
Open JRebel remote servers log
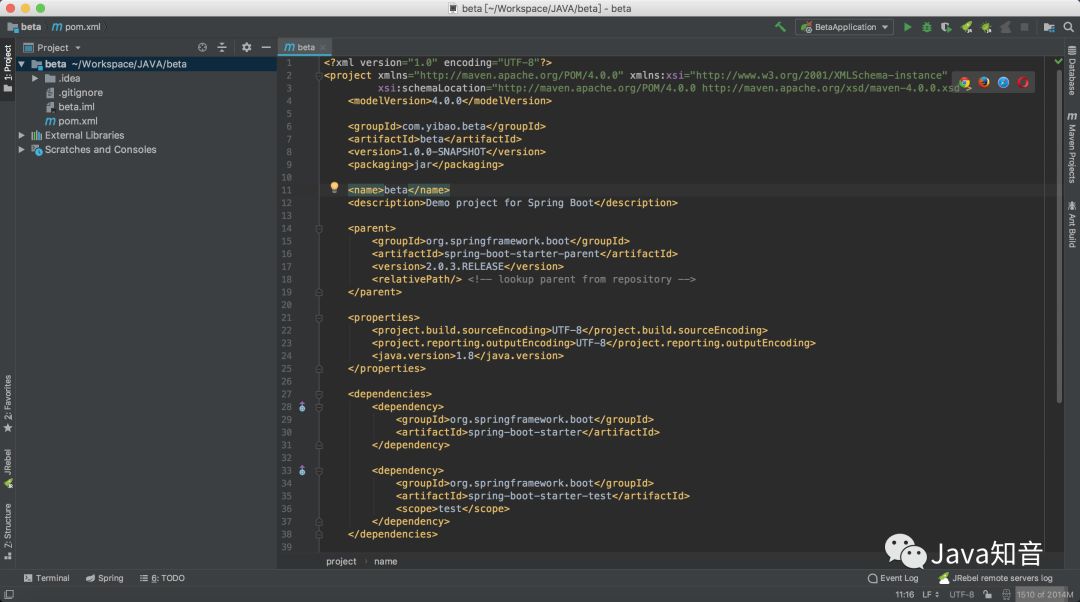995,578
